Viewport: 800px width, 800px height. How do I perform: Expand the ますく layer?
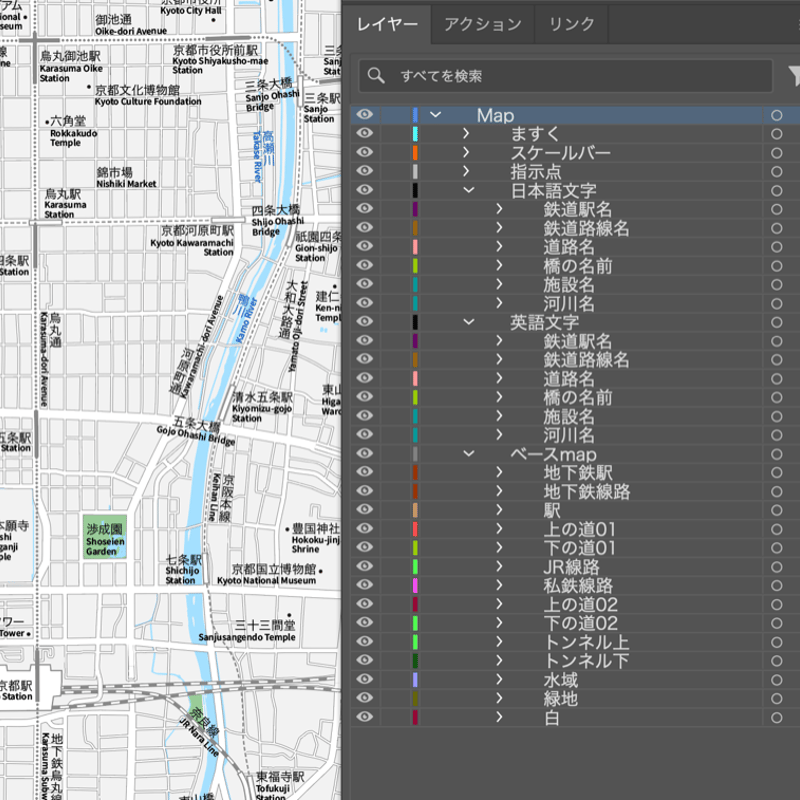(466, 134)
